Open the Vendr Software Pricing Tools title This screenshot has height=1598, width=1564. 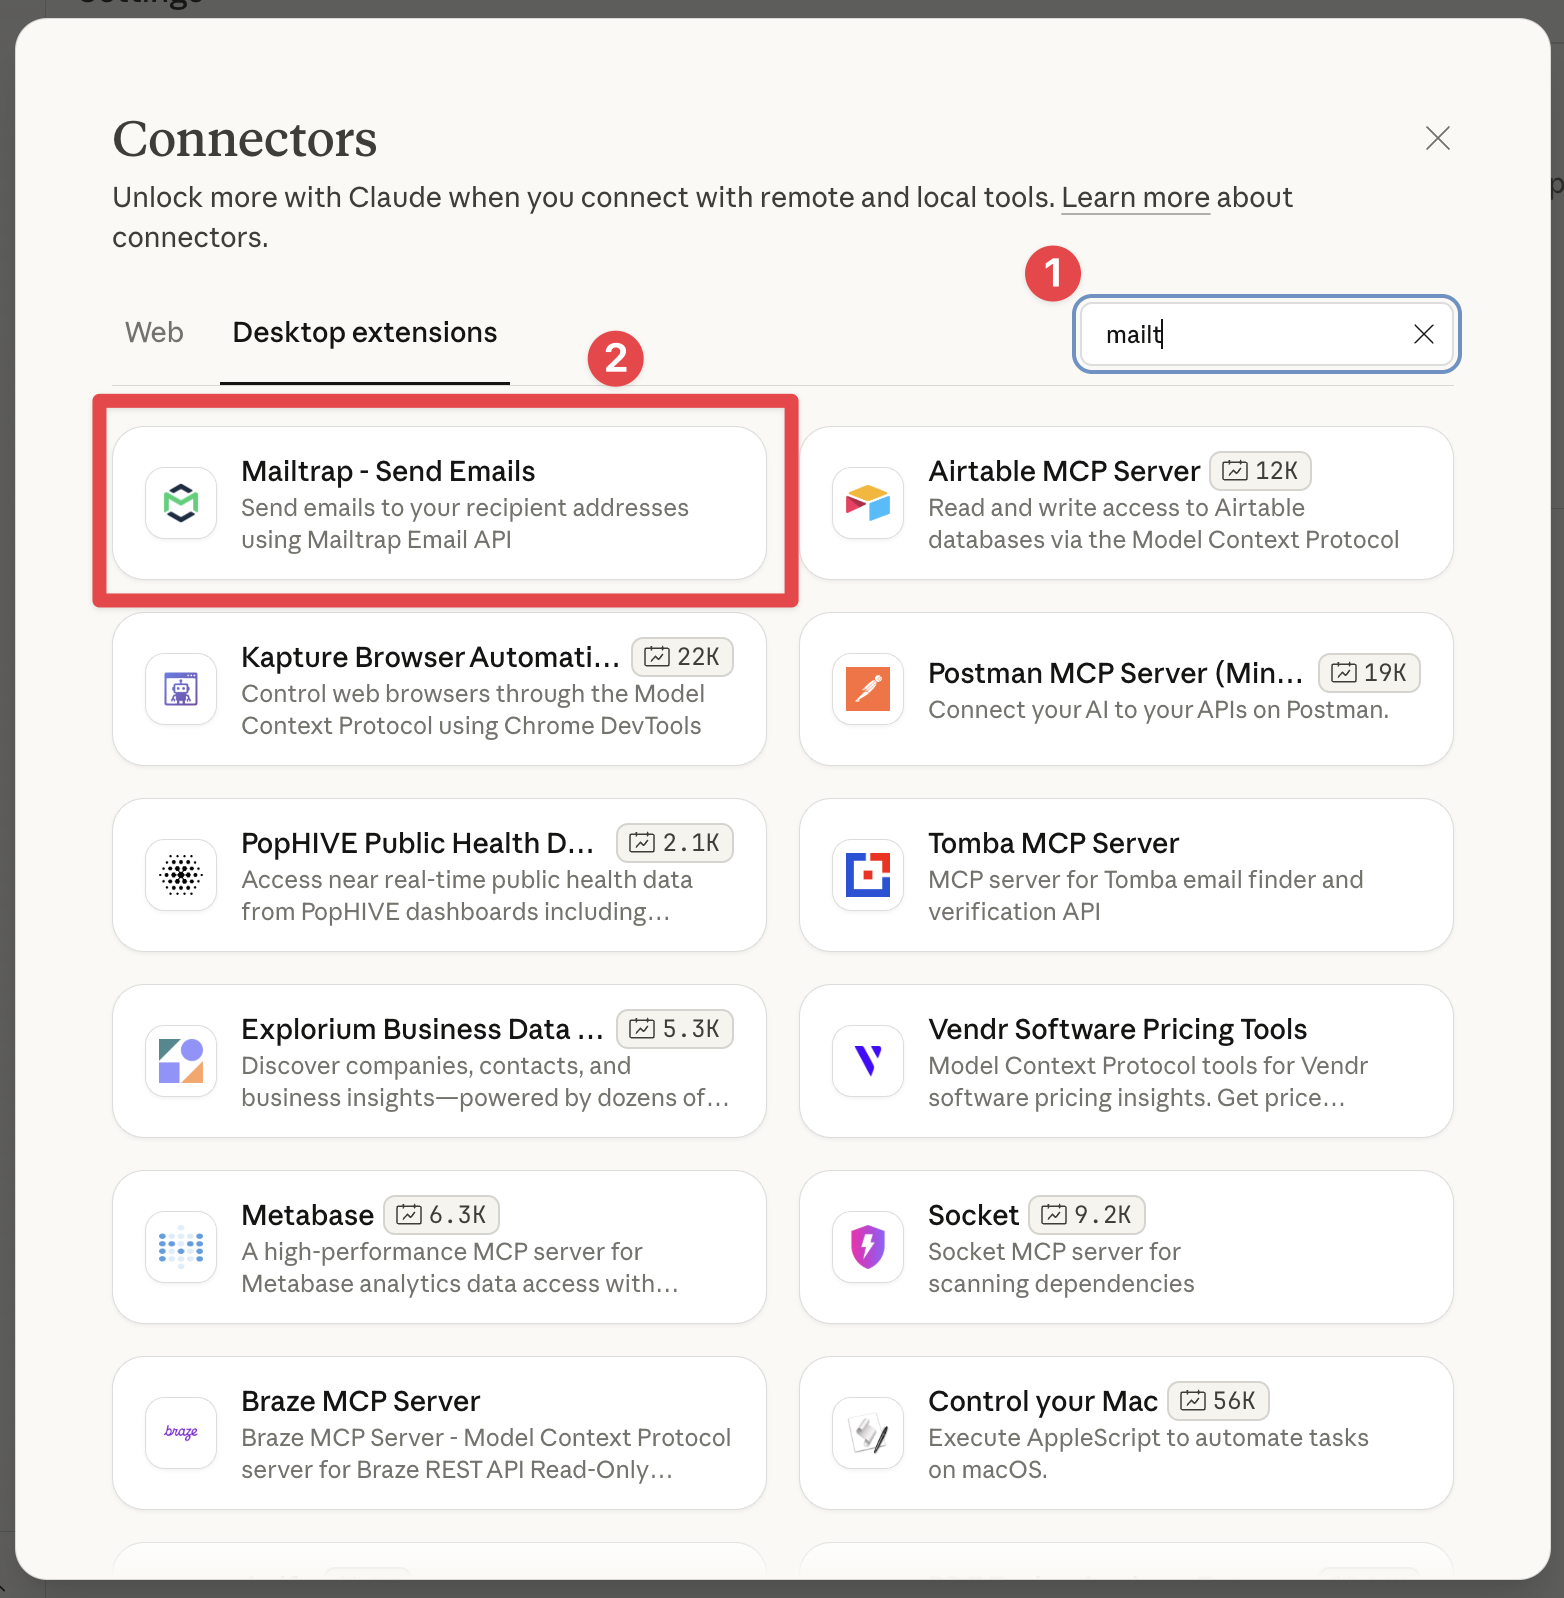pos(1118,1029)
